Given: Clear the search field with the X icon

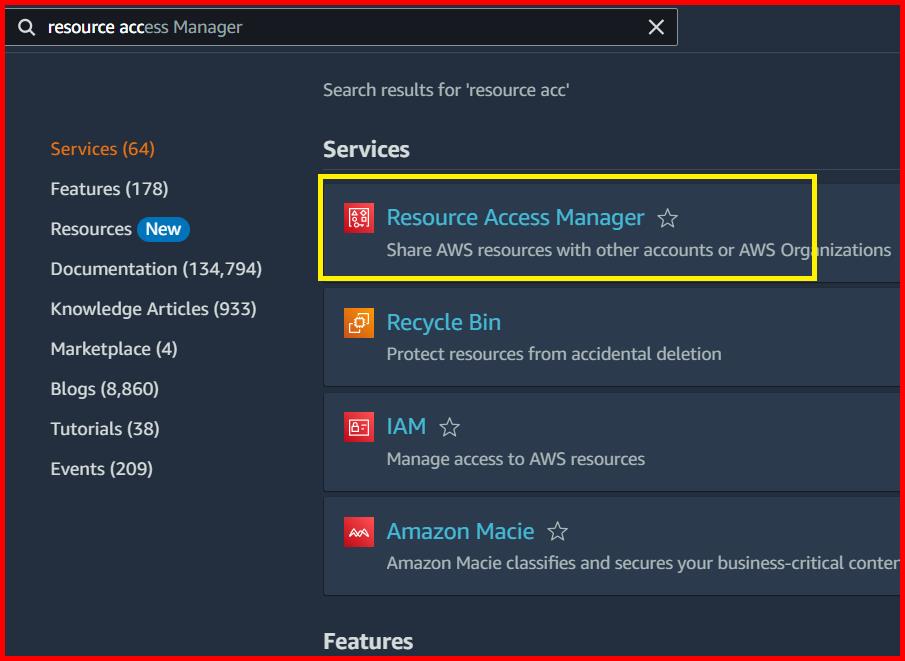Looking at the screenshot, I should point(656,27).
